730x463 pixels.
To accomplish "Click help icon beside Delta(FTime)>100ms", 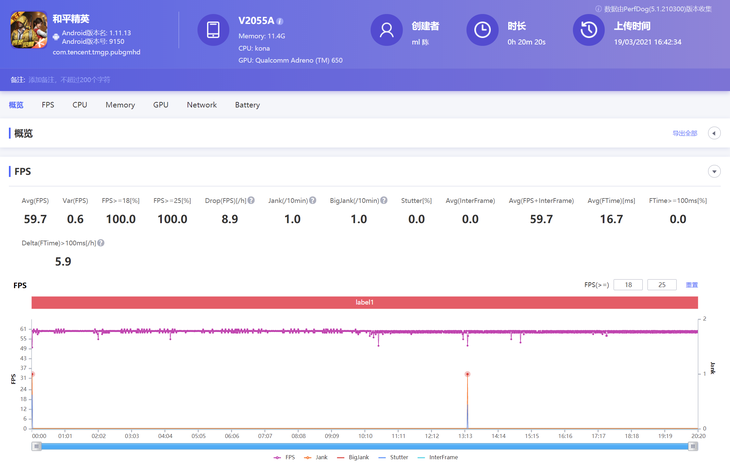I will [101, 243].
